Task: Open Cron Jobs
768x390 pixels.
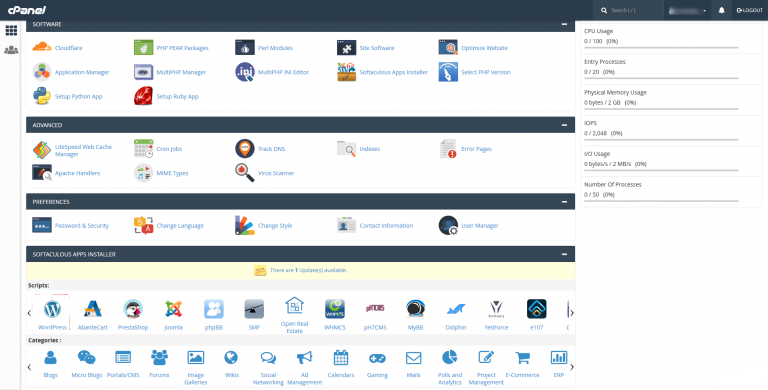Action: click(x=158, y=149)
